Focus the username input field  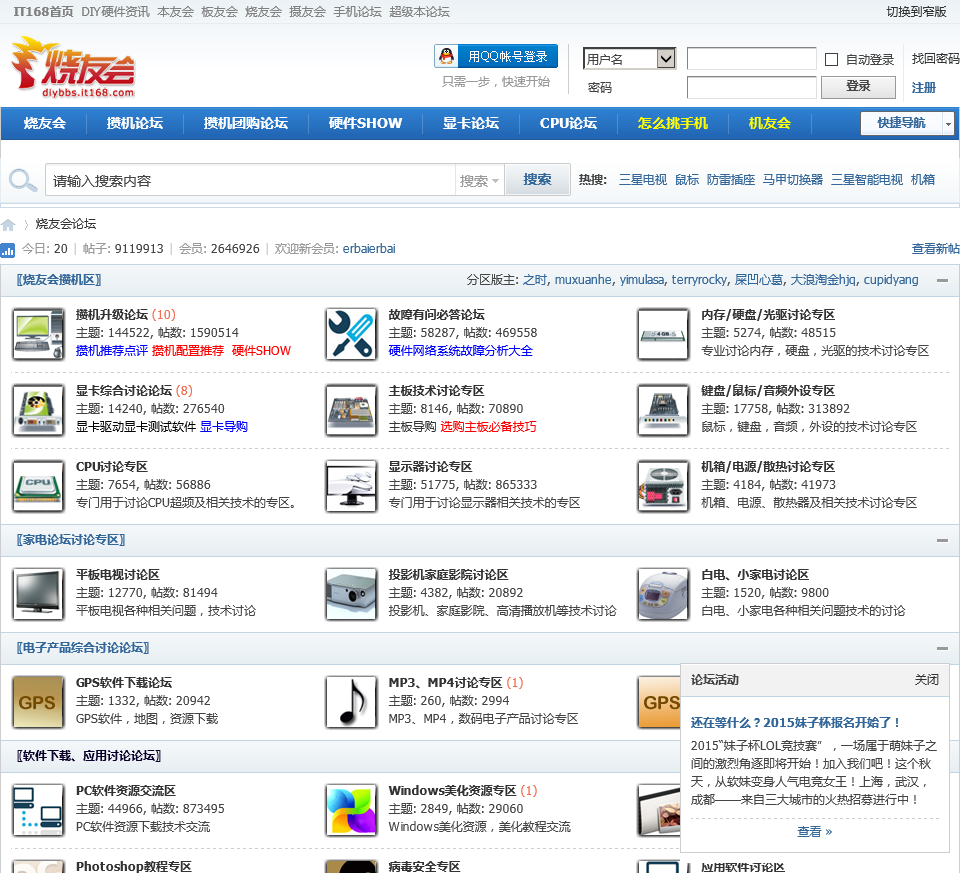(752, 59)
